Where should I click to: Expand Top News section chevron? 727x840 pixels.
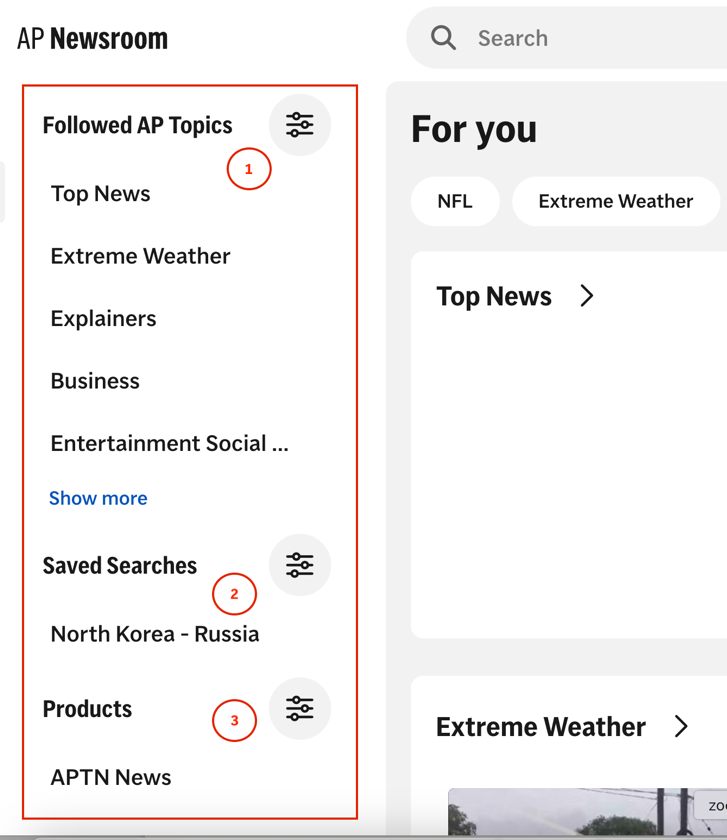click(587, 296)
